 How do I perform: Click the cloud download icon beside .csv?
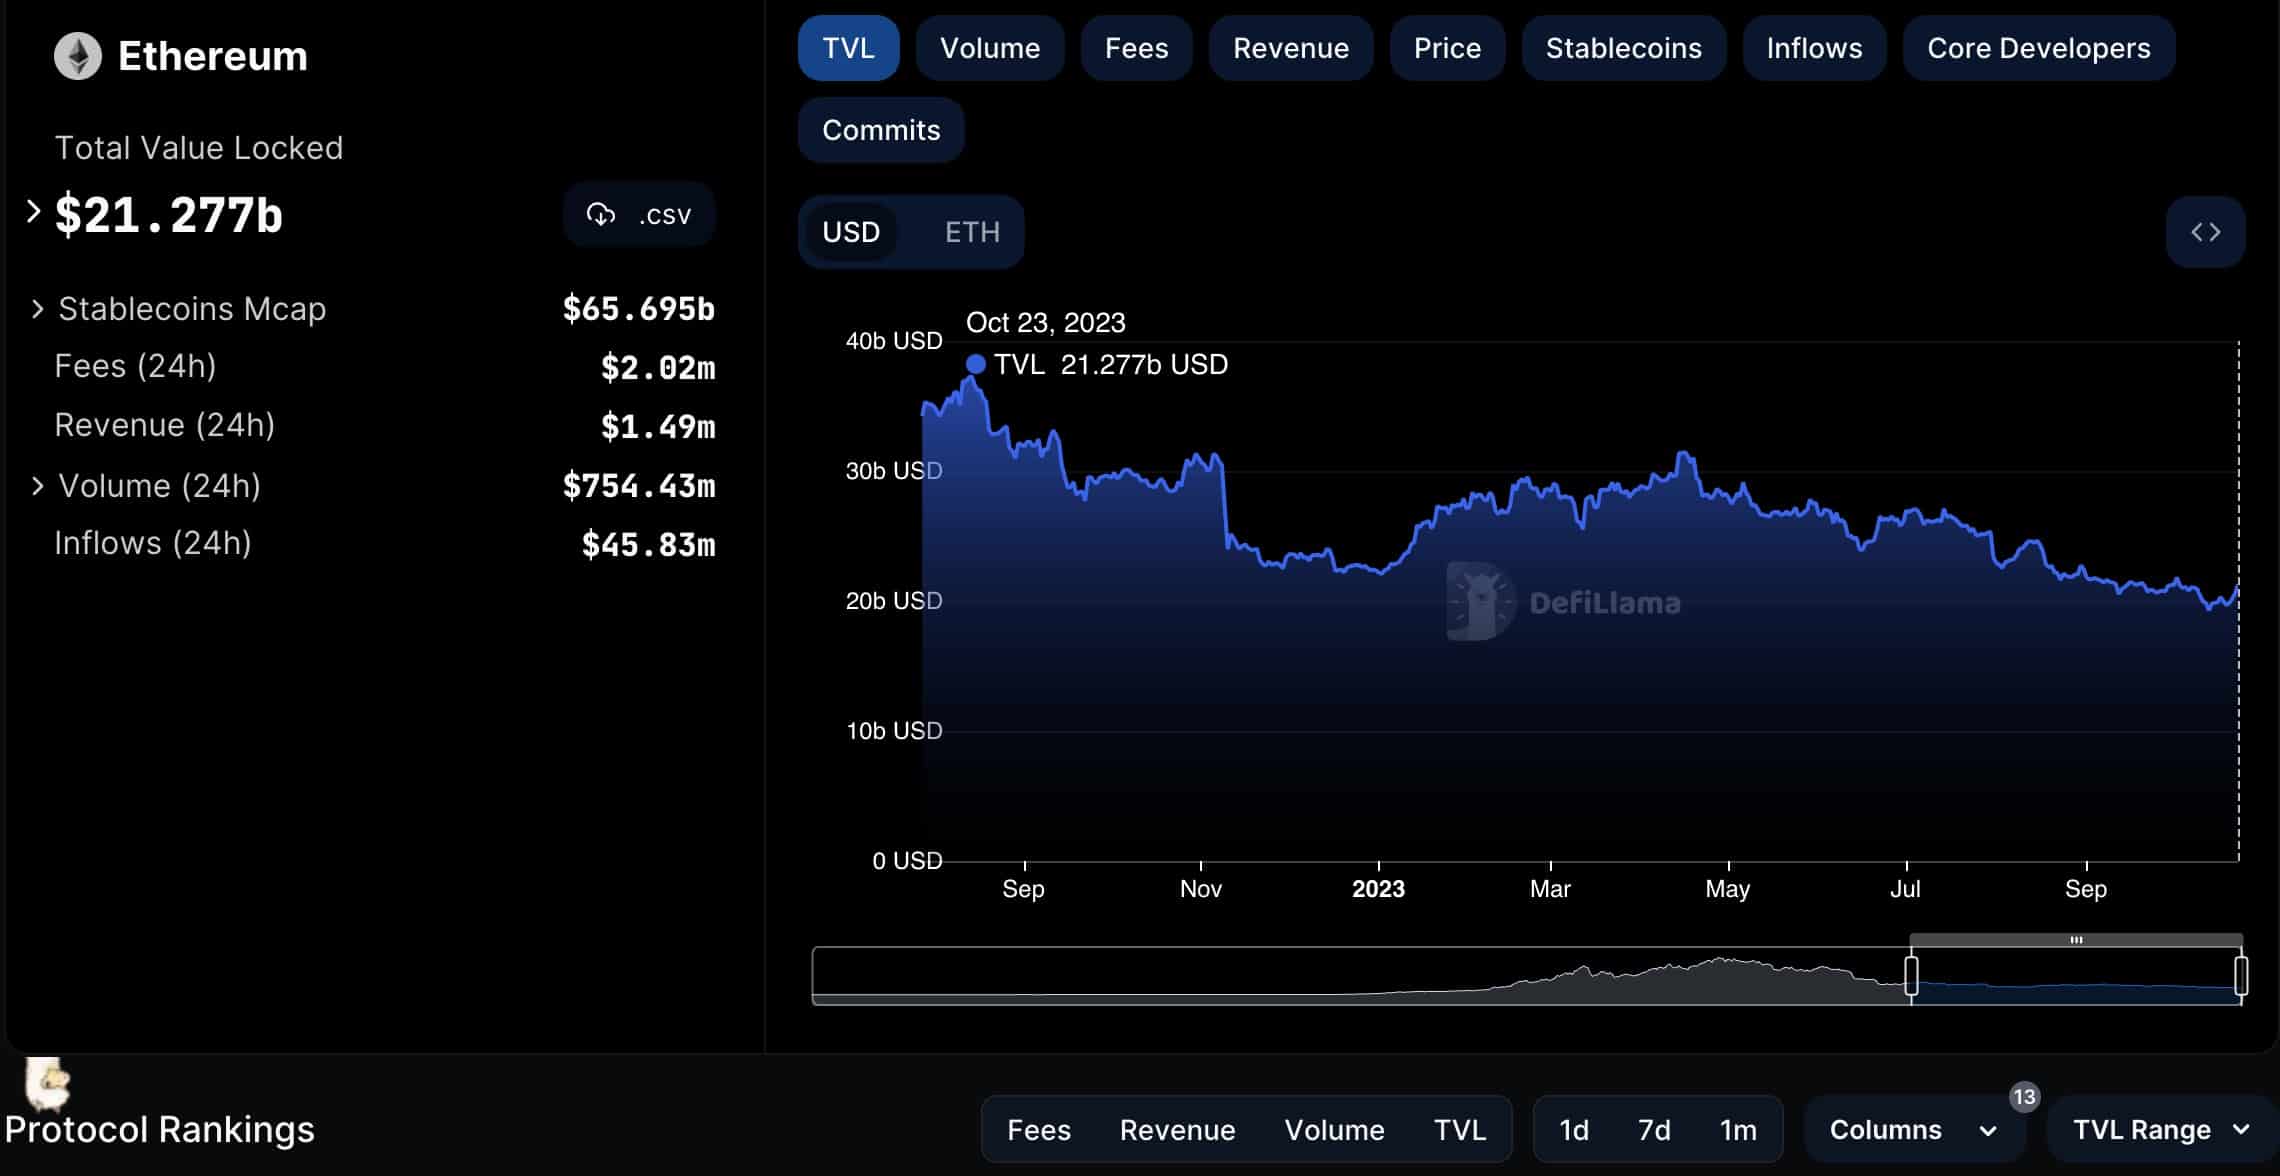(x=600, y=214)
